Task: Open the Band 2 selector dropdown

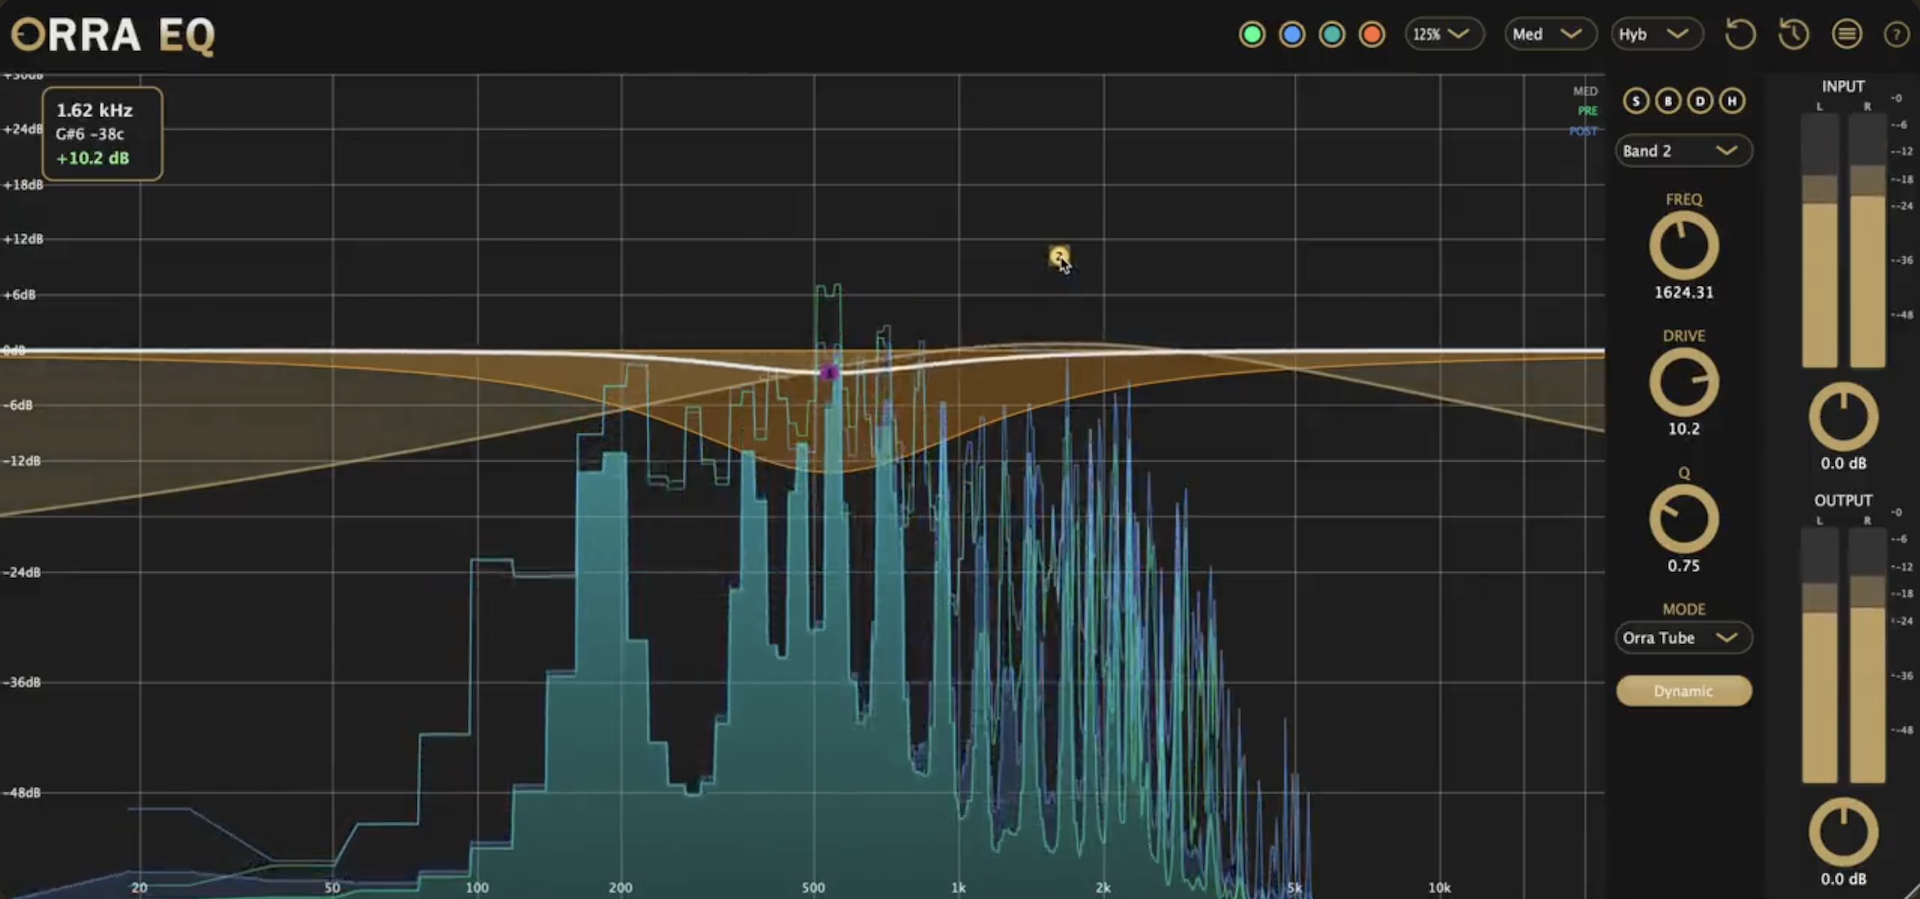Action: pos(1683,151)
